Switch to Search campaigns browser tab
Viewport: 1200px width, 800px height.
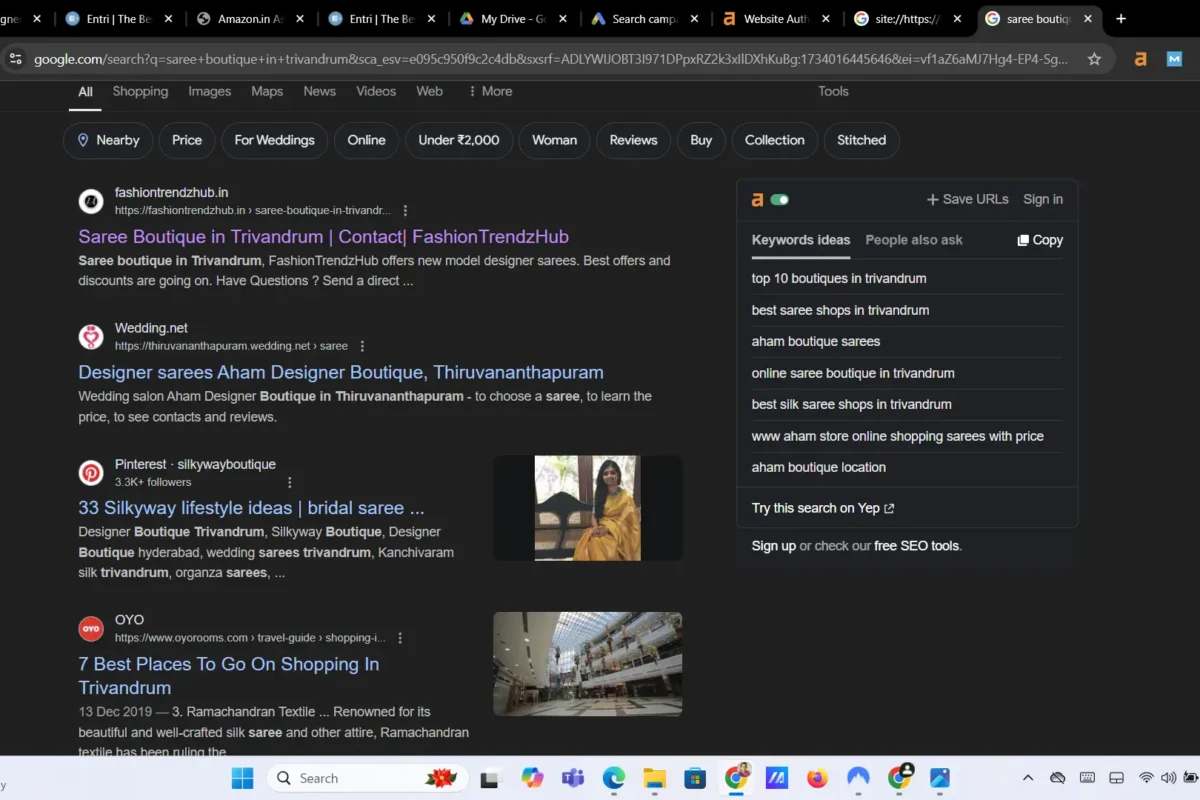click(644, 19)
